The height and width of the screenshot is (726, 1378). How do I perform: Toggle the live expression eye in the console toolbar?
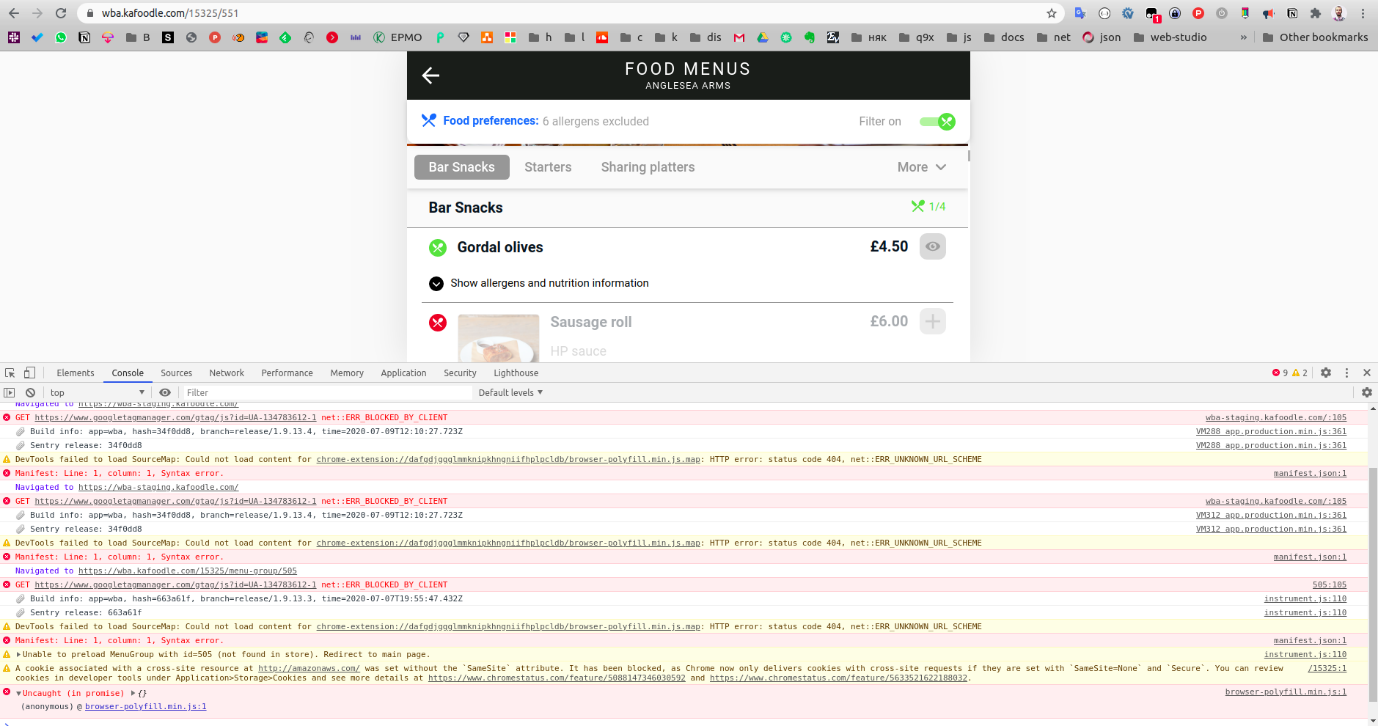[165, 392]
